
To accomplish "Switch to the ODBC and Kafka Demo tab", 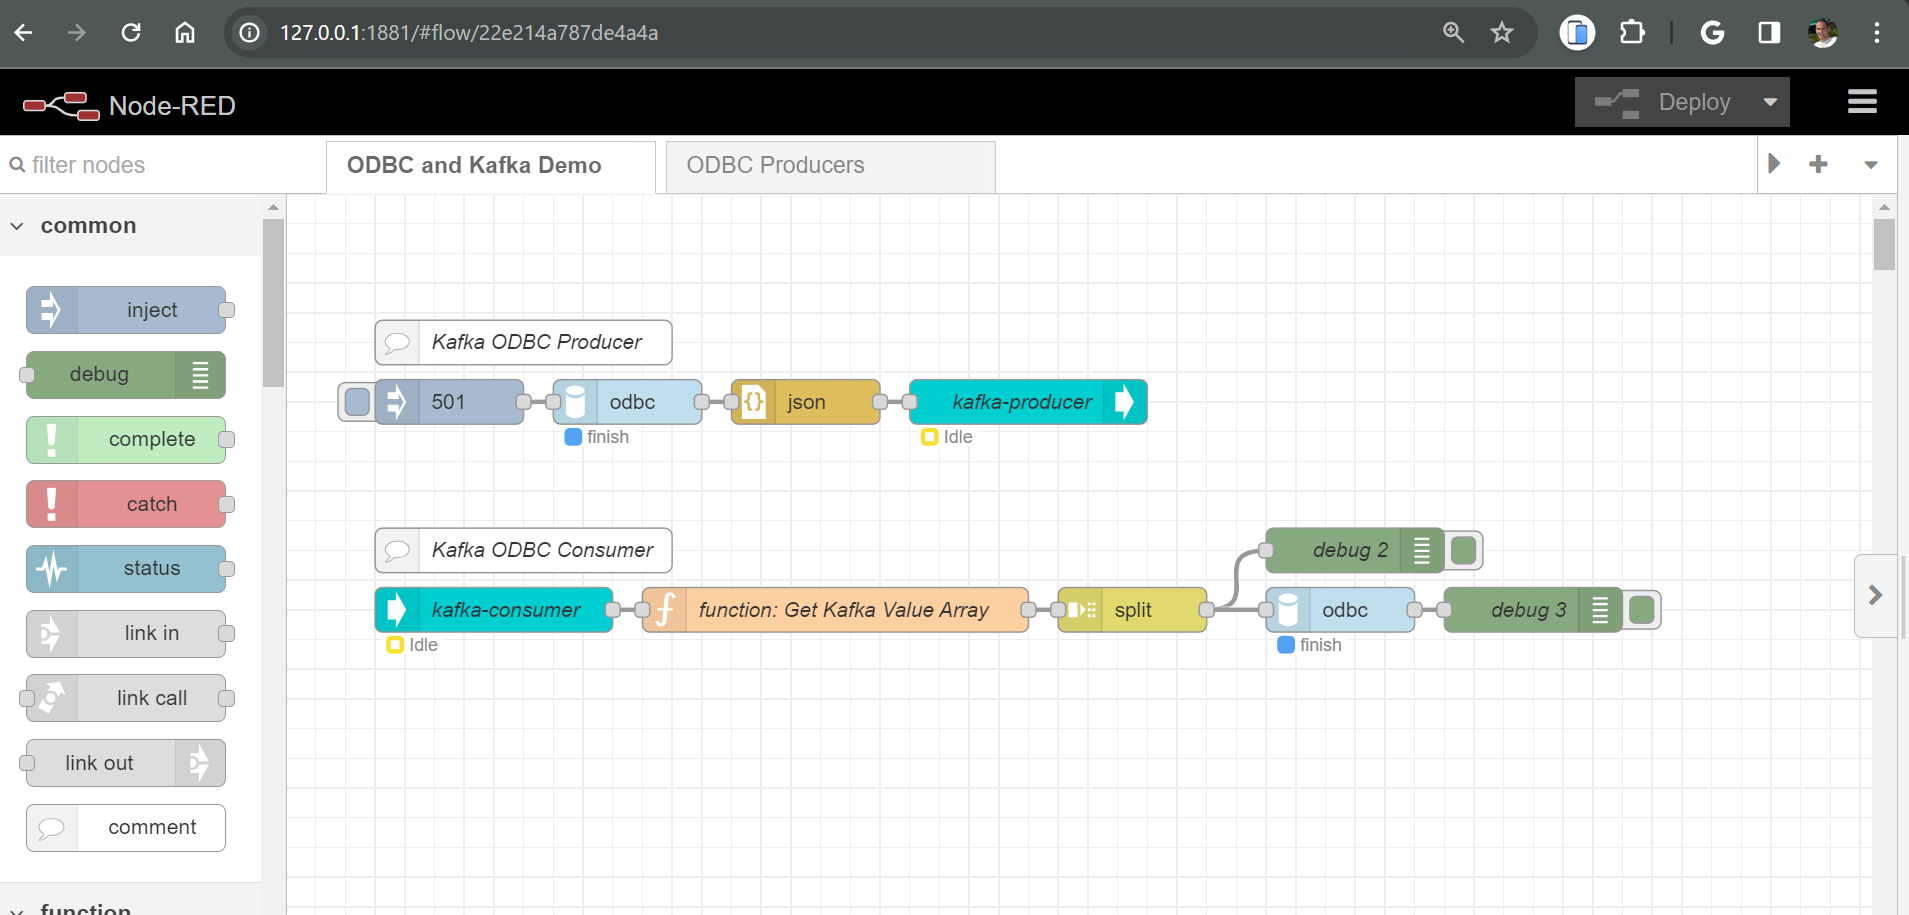I will 490,166.
